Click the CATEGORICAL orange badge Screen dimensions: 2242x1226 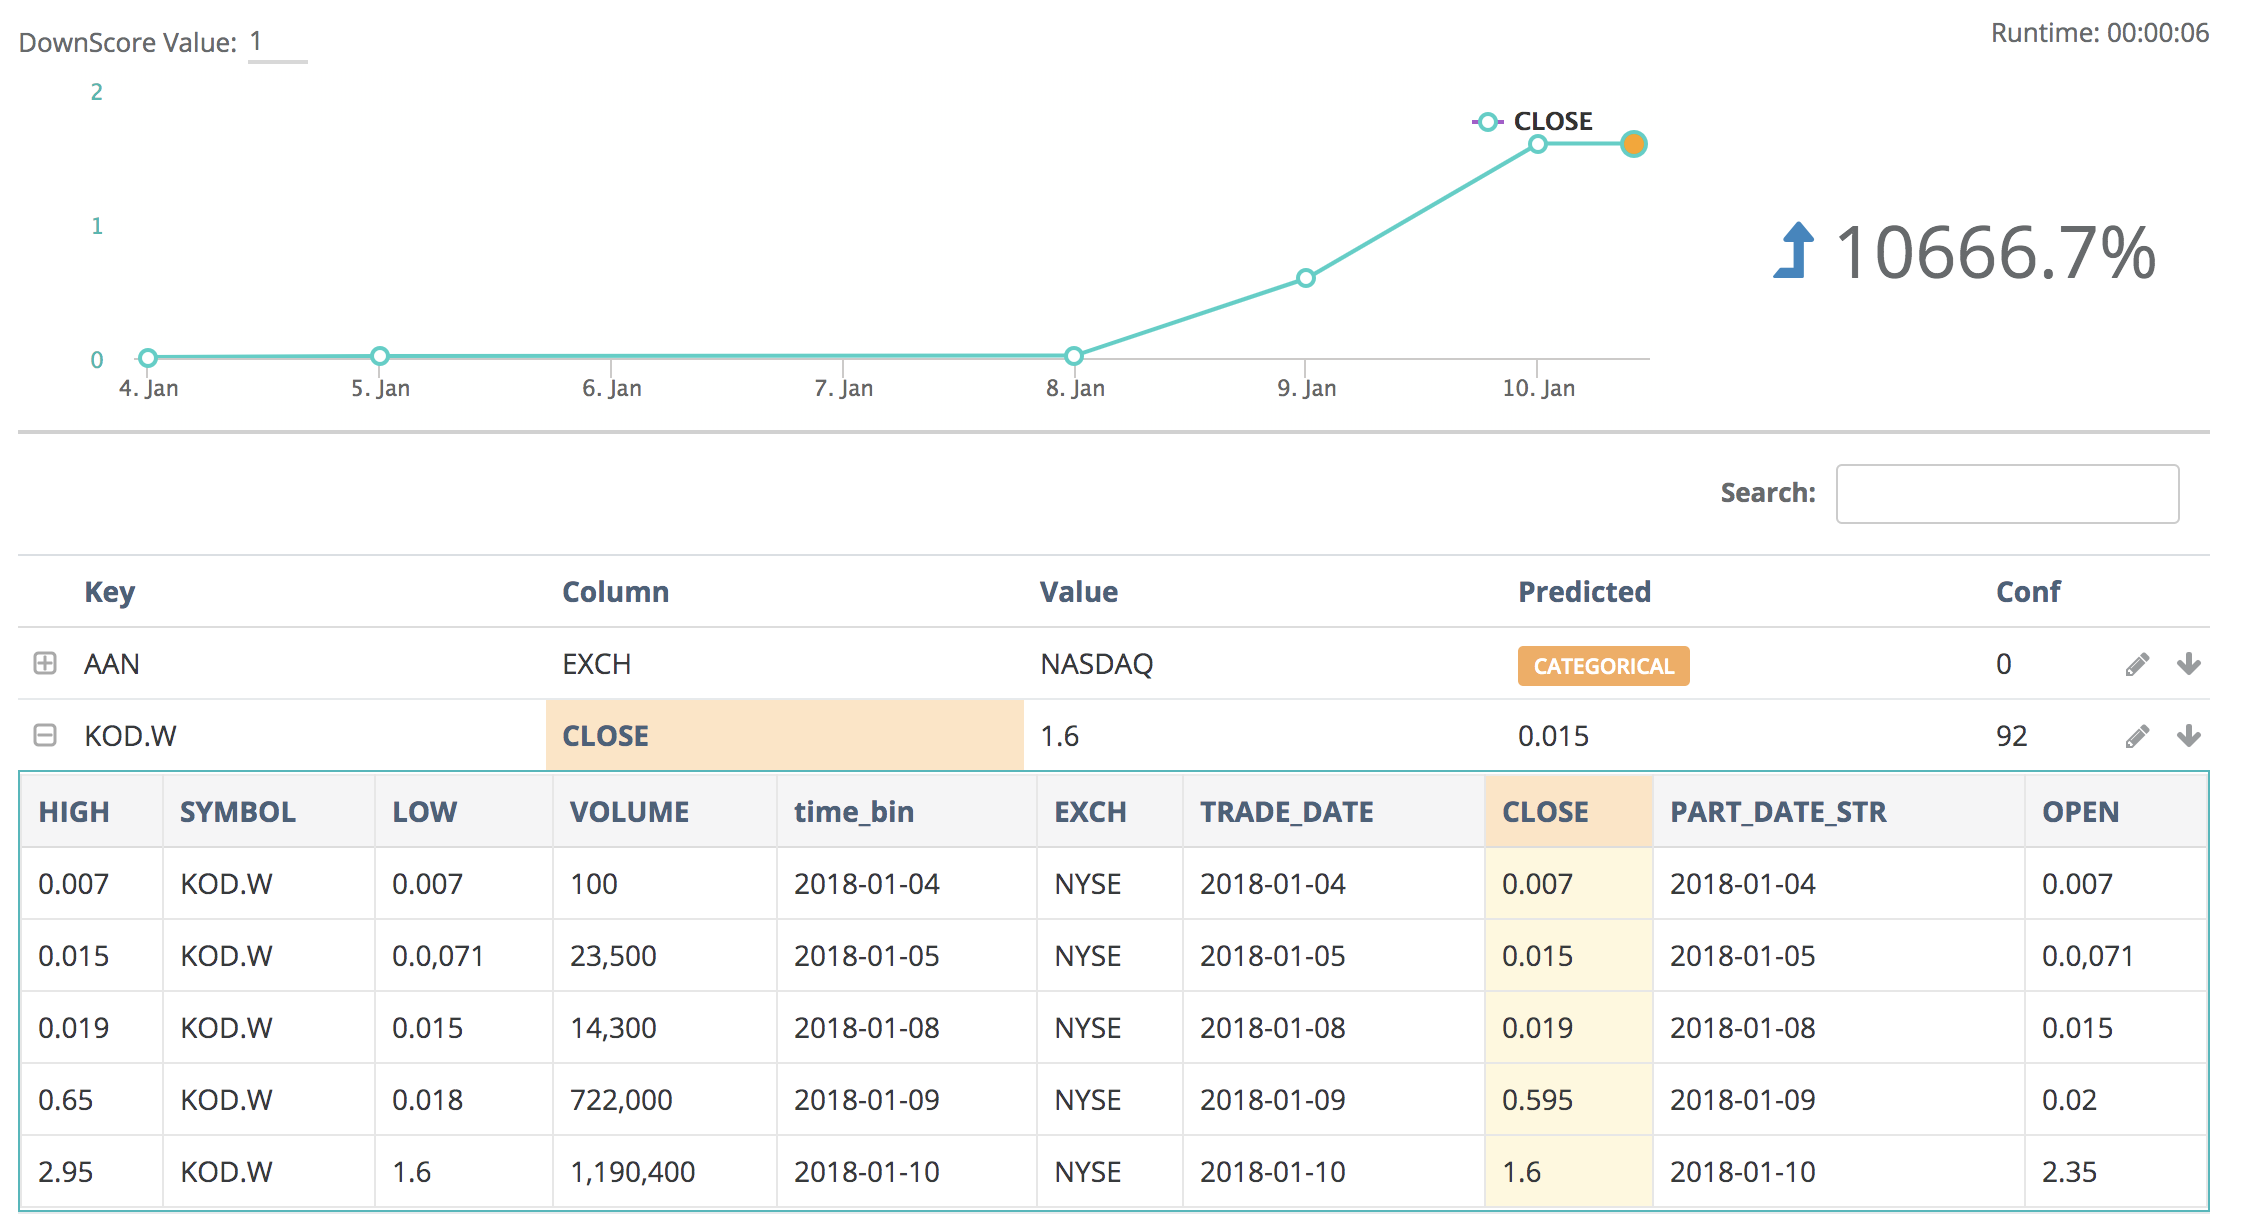point(1603,666)
